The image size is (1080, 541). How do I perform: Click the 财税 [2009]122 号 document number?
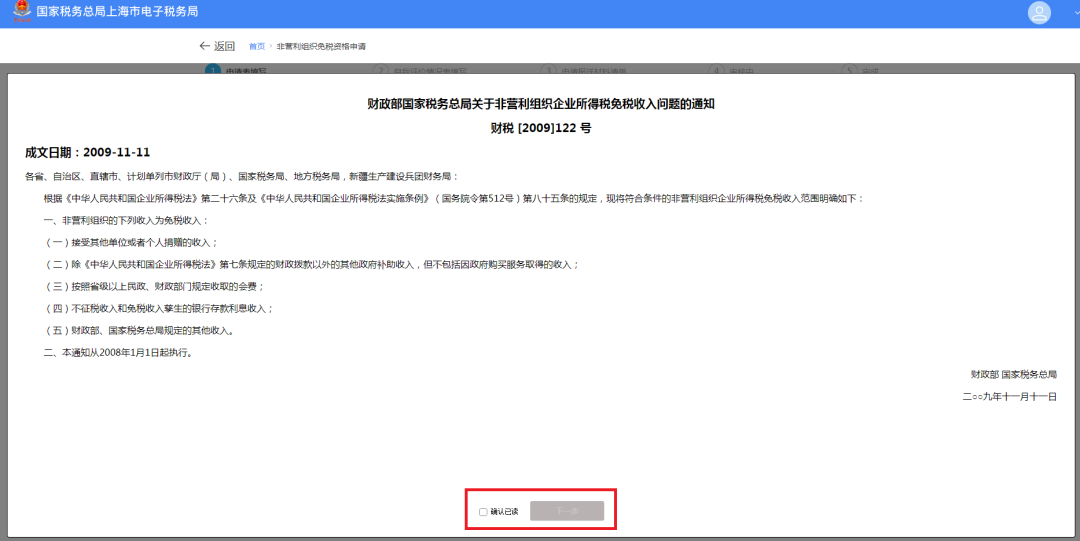(541, 128)
